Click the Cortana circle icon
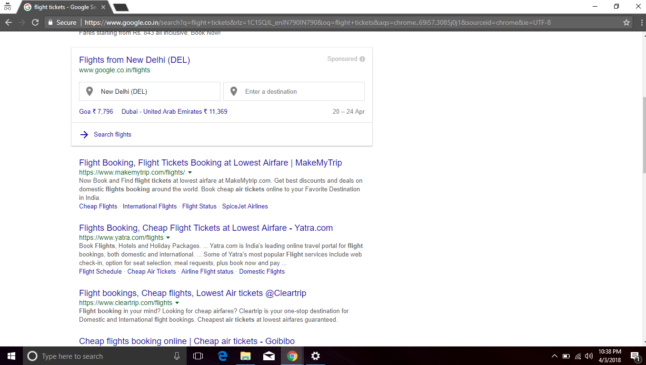 (32, 356)
